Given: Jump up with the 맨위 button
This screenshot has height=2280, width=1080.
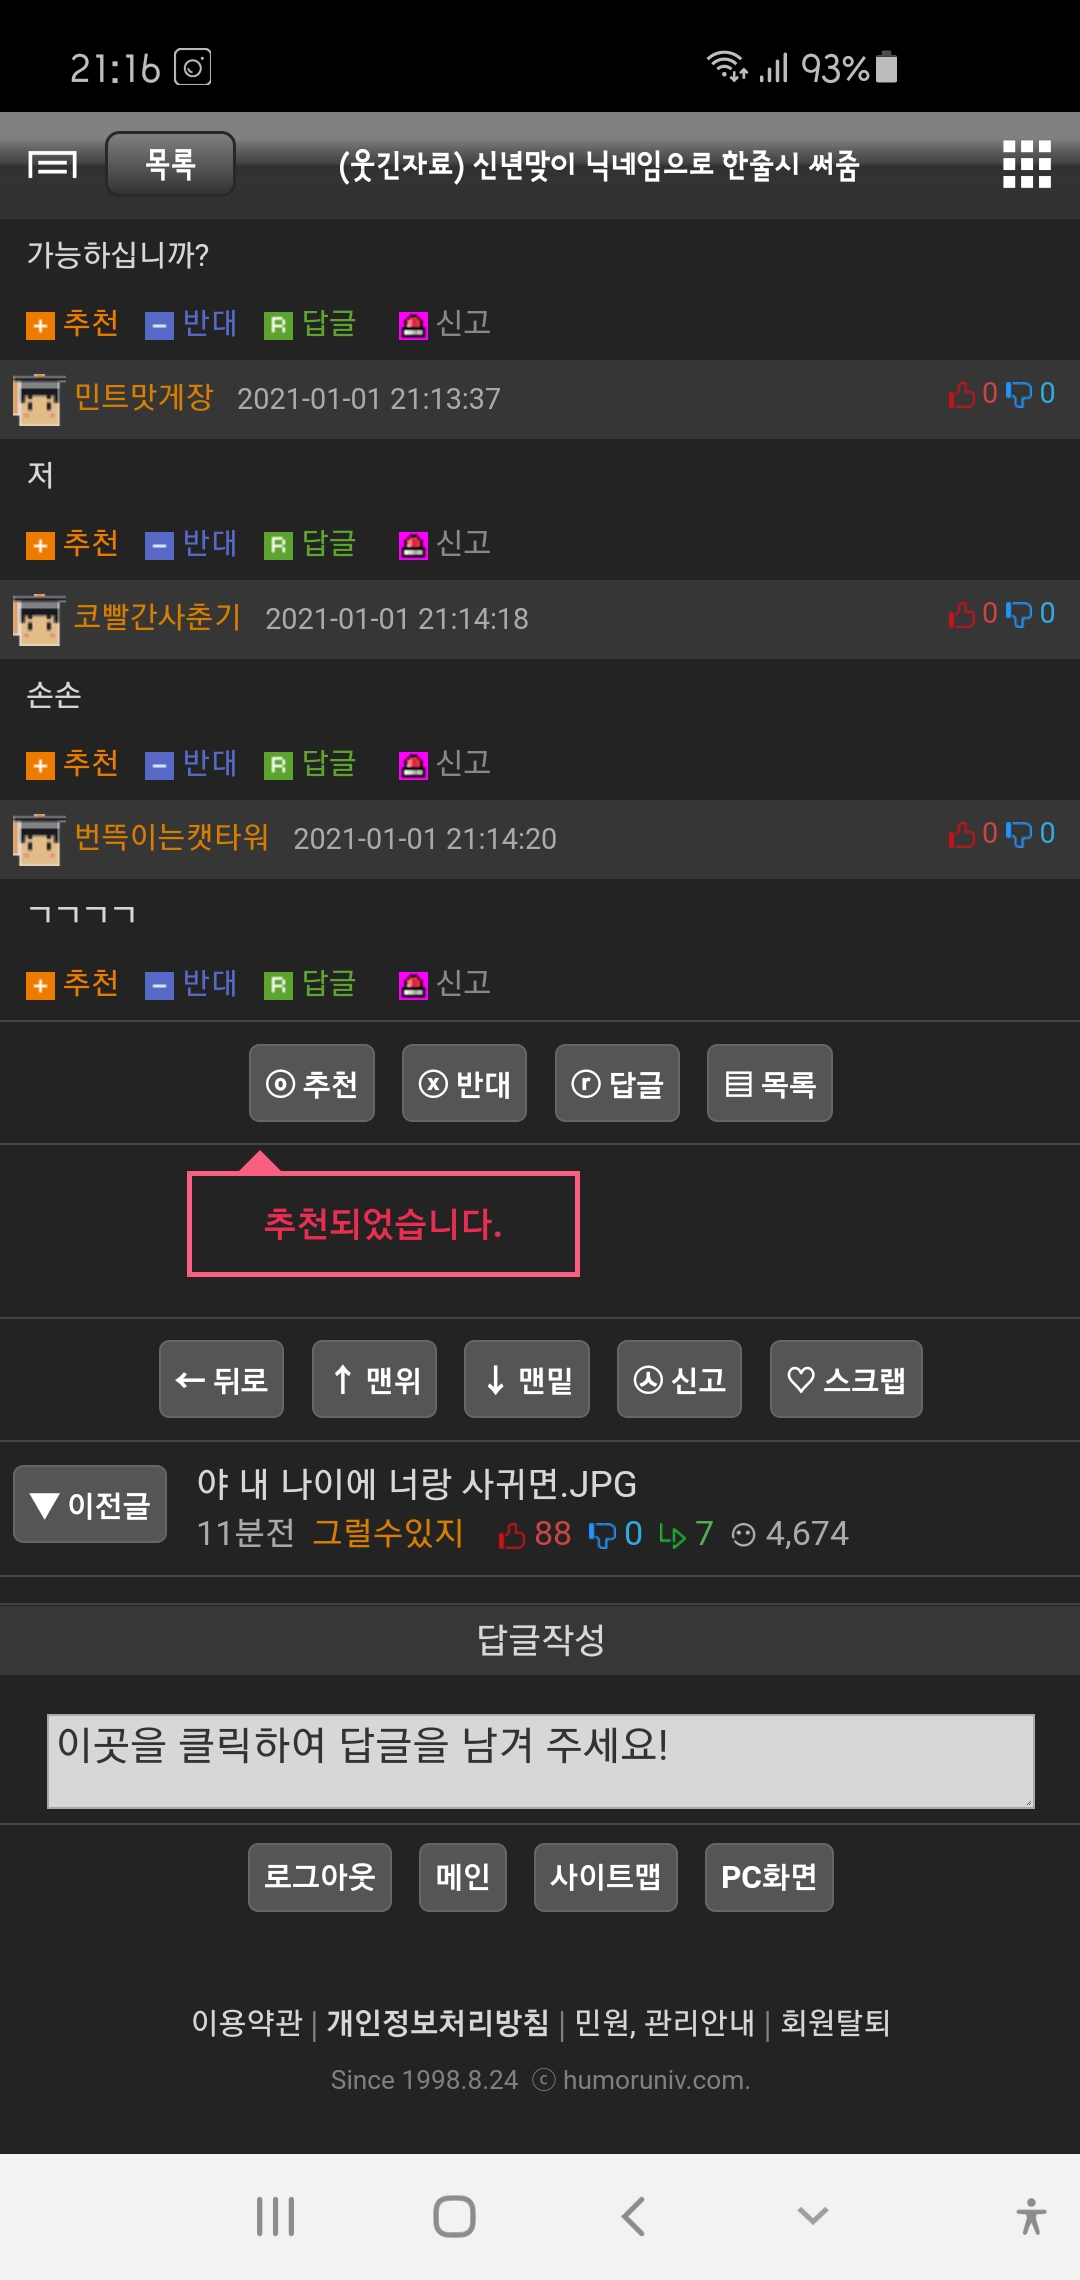Looking at the screenshot, I should [374, 1380].
